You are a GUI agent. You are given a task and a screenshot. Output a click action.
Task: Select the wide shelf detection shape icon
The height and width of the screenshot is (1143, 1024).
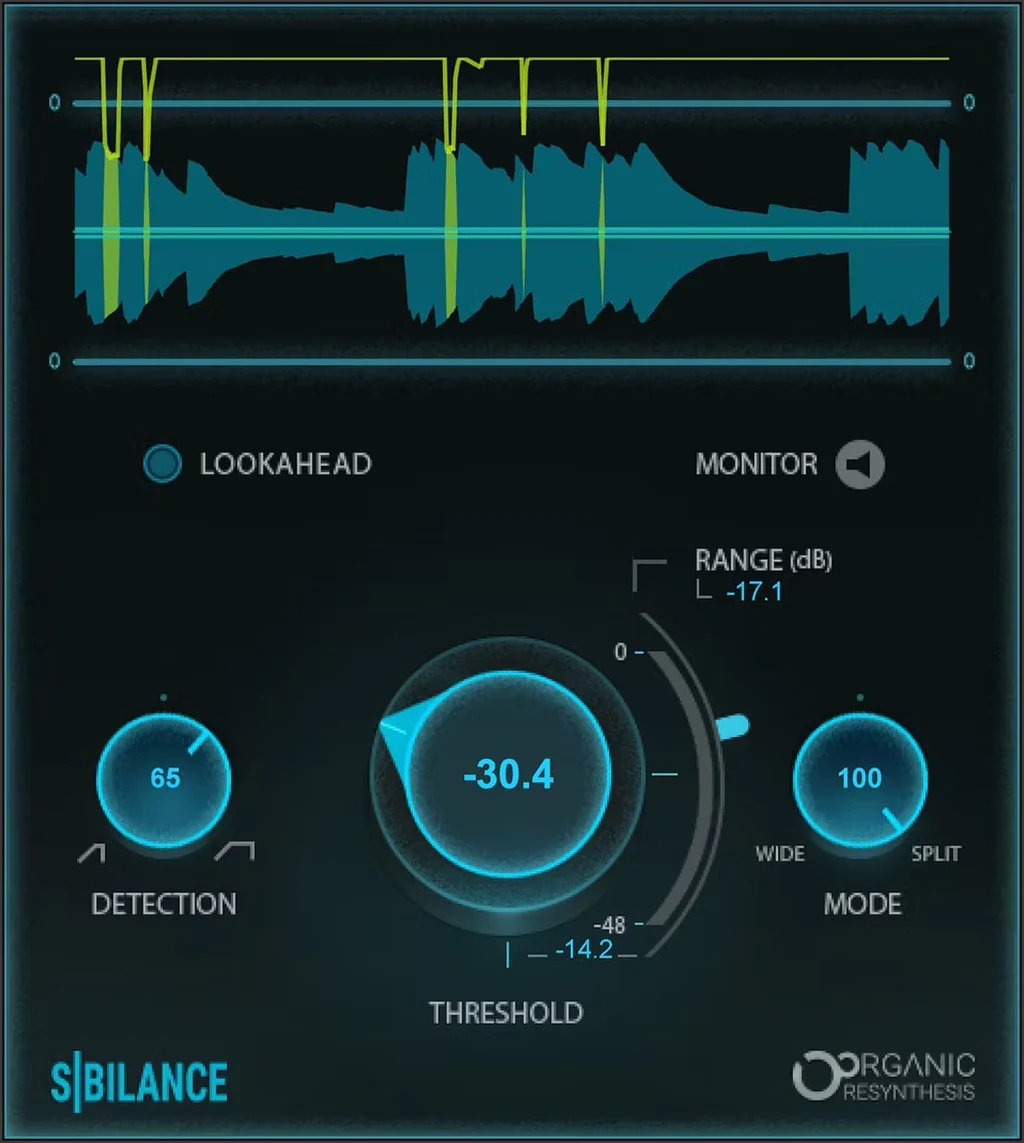point(236,851)
